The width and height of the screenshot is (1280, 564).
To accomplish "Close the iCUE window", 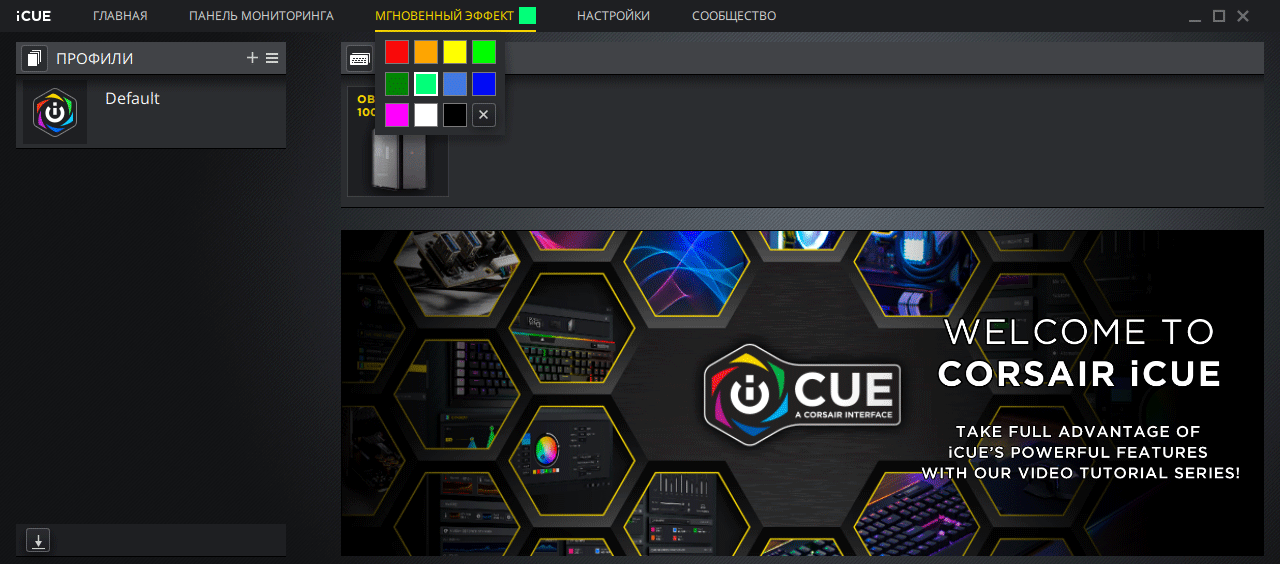I will (x=1243, y=16).
